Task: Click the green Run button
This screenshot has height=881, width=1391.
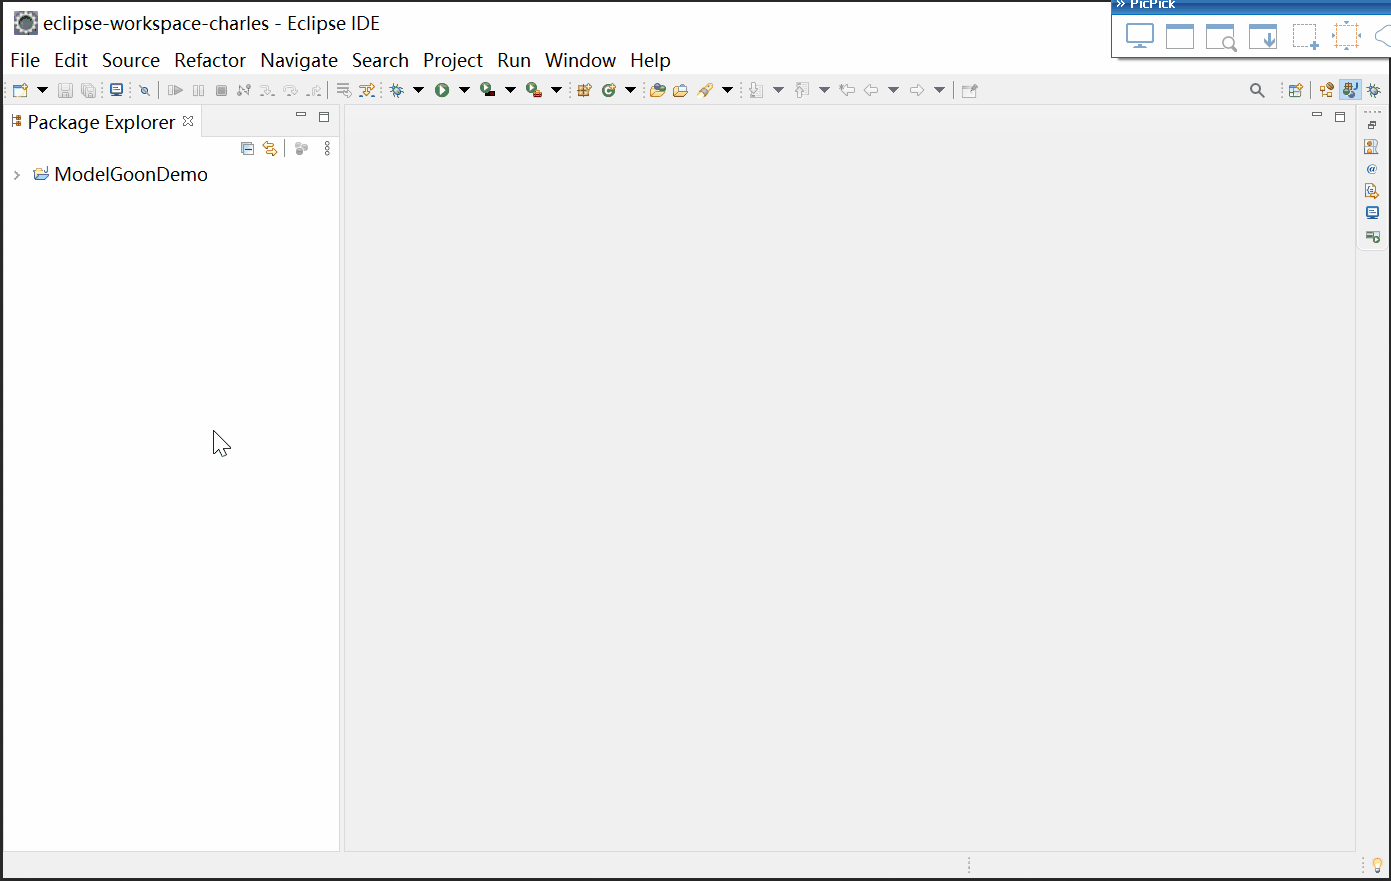Action: [442, 90]
